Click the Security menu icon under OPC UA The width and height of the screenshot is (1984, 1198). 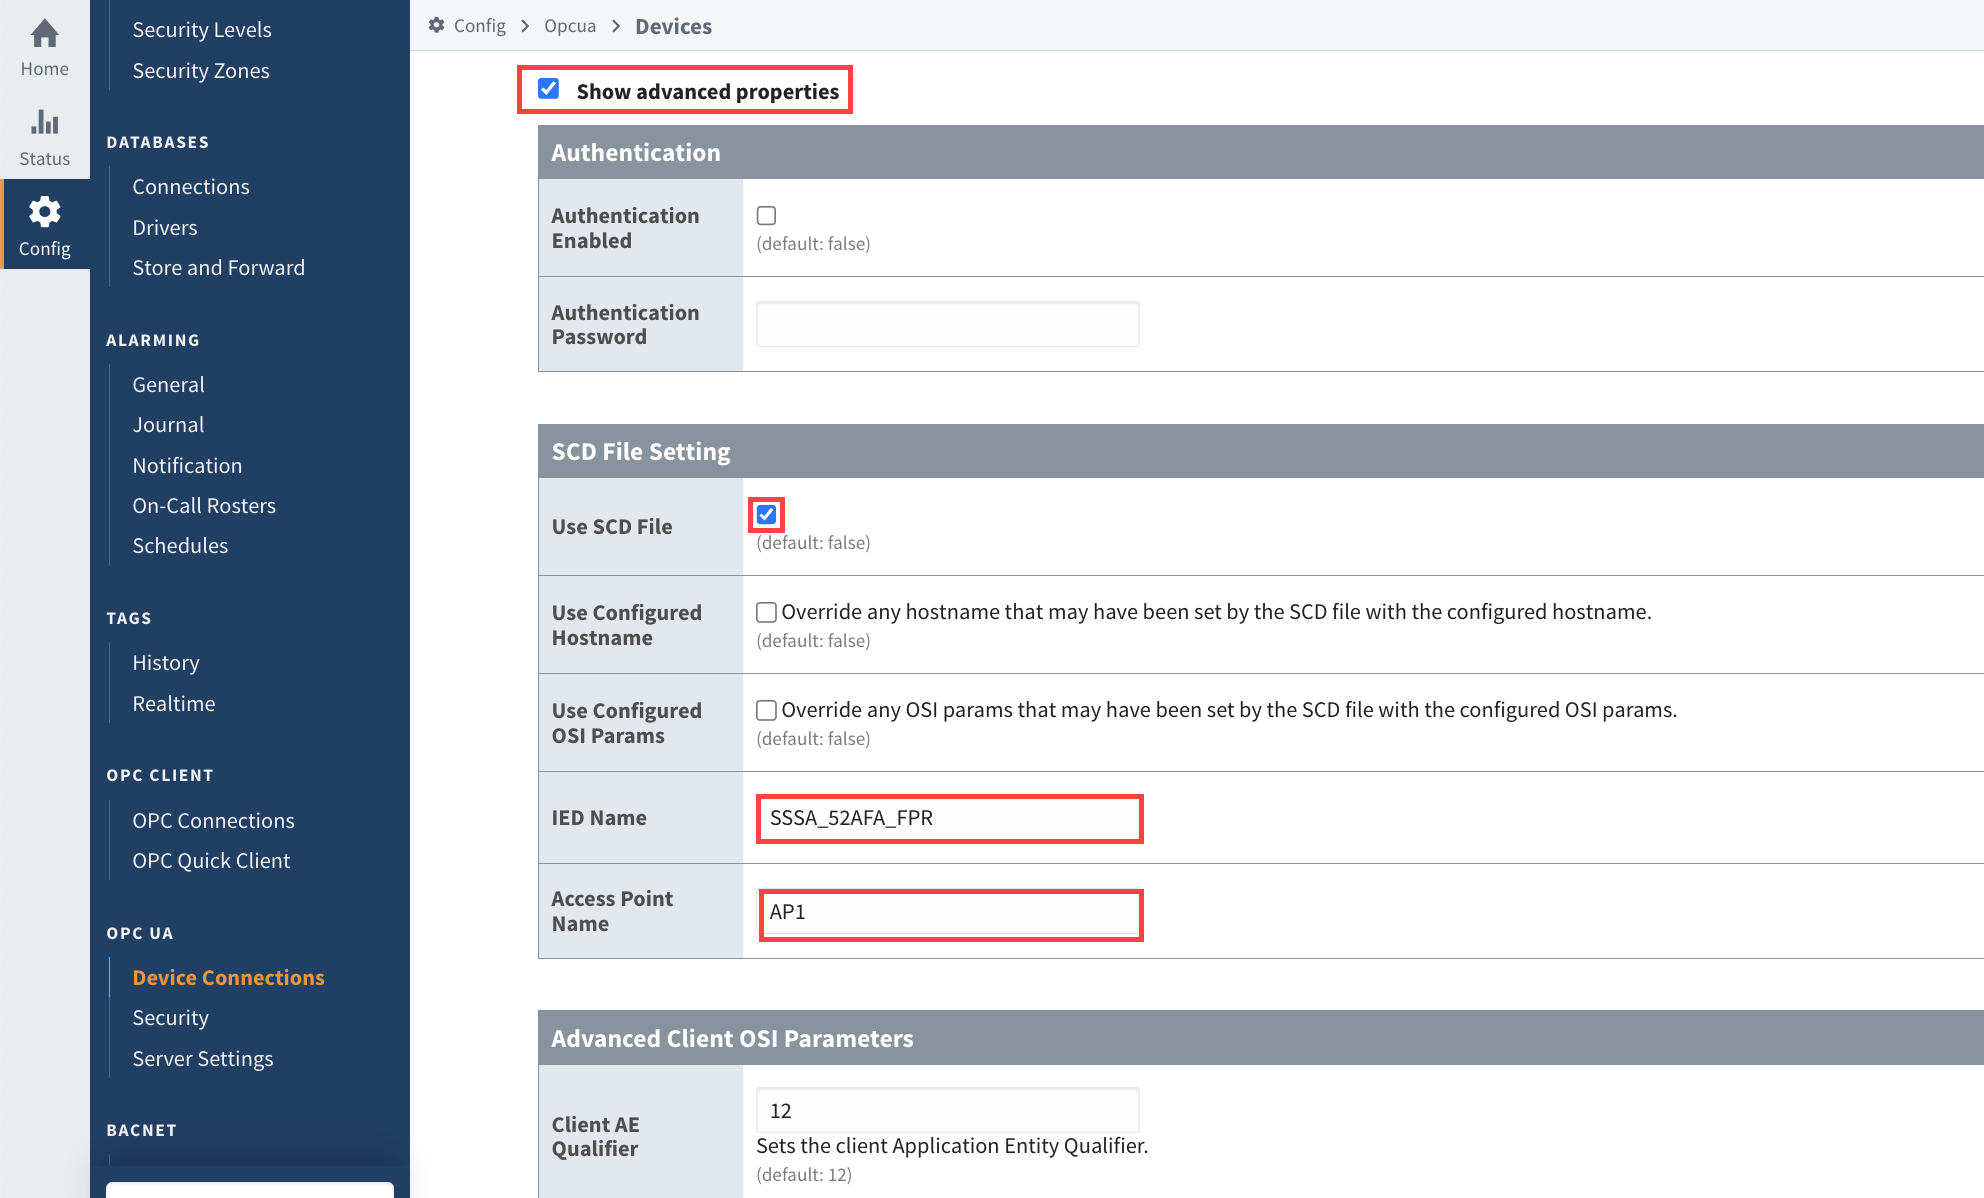pos(170,1017)
